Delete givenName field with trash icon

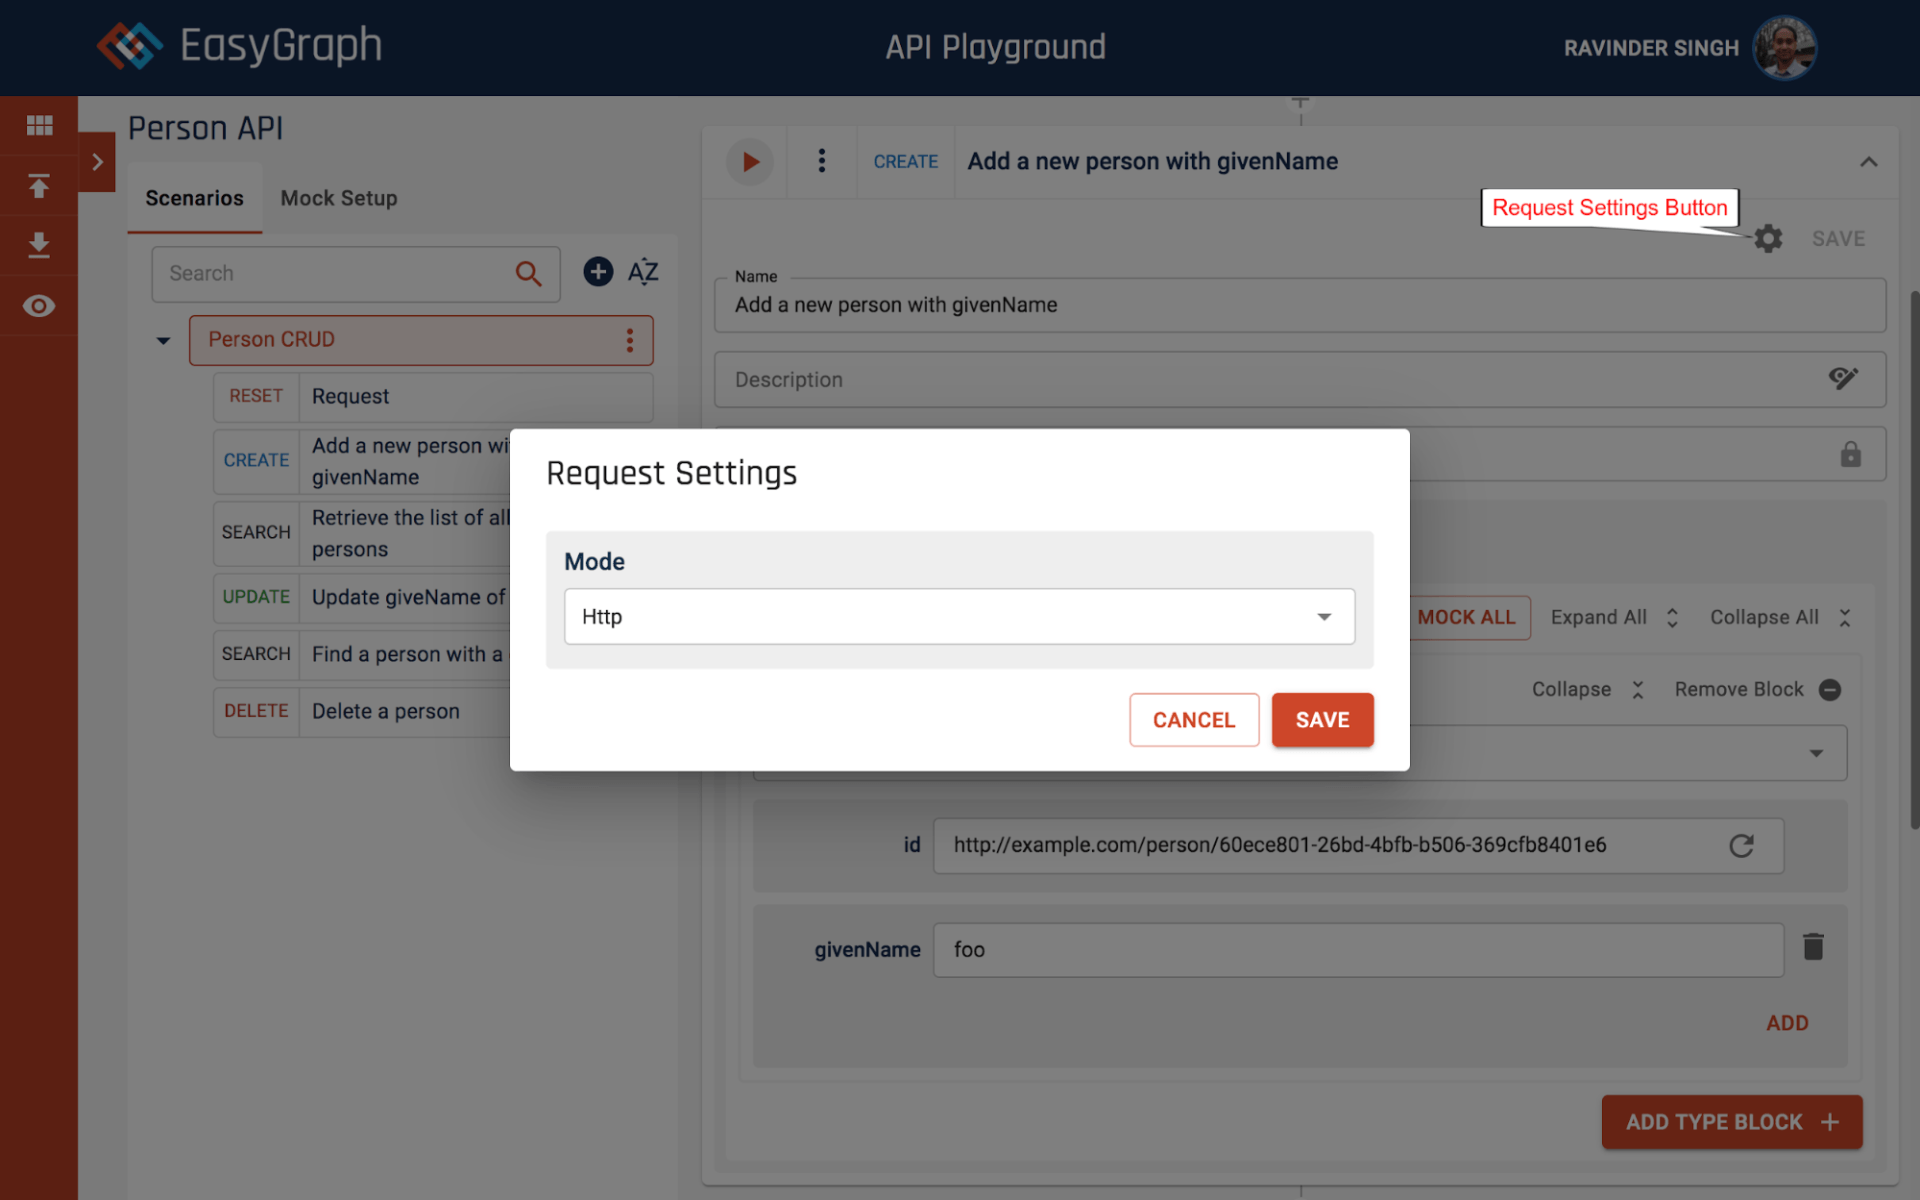click(1813, 947)
